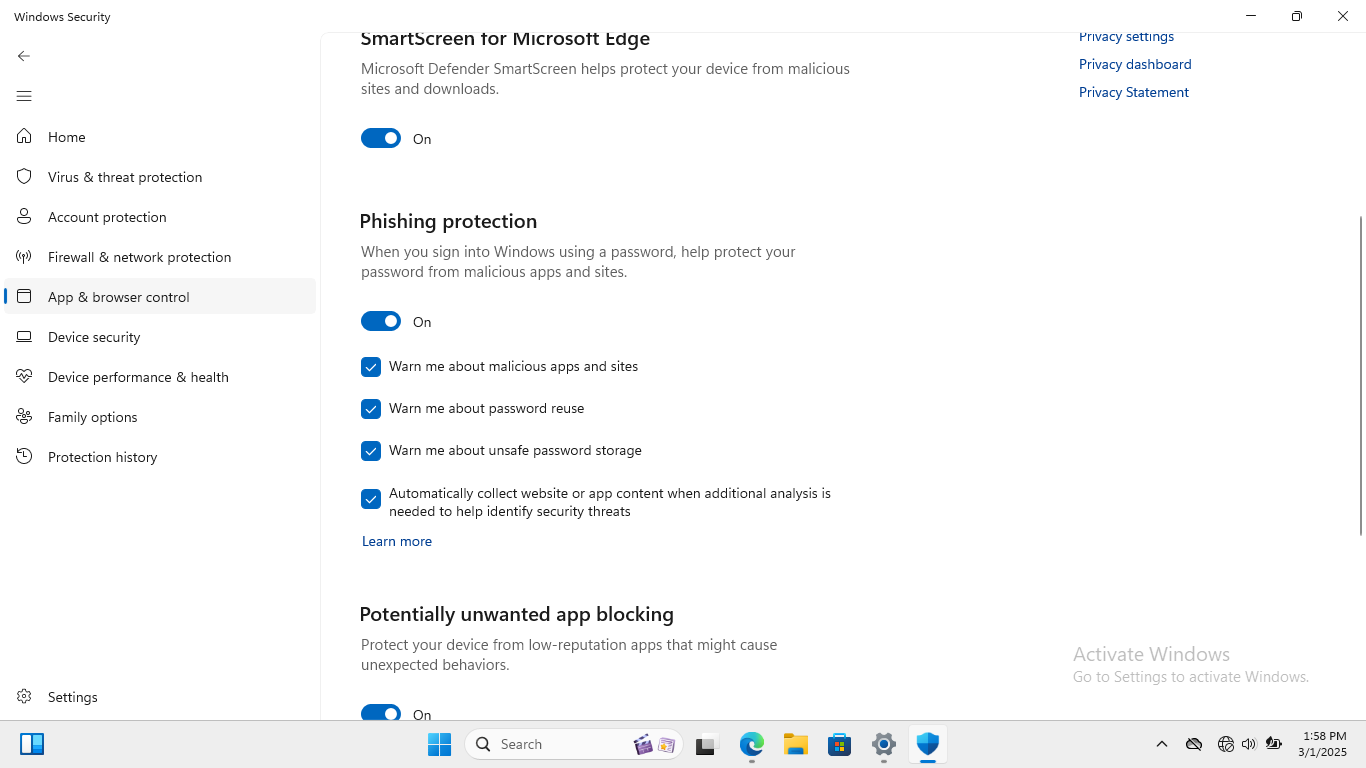The width and height of the screenshot is (1366, 768).
Task: Open Device security laptop icon
Action: pyautogui.click(x=24, y=337)
